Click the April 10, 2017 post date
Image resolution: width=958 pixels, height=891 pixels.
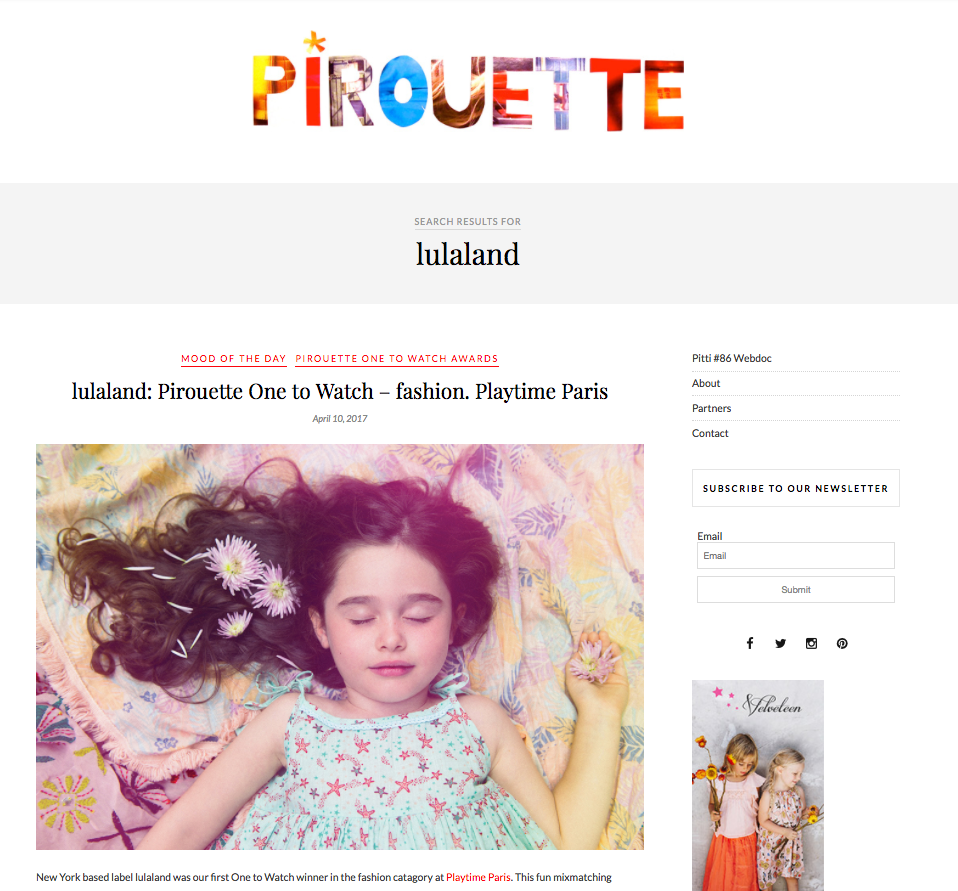click(x=340, y=419)
